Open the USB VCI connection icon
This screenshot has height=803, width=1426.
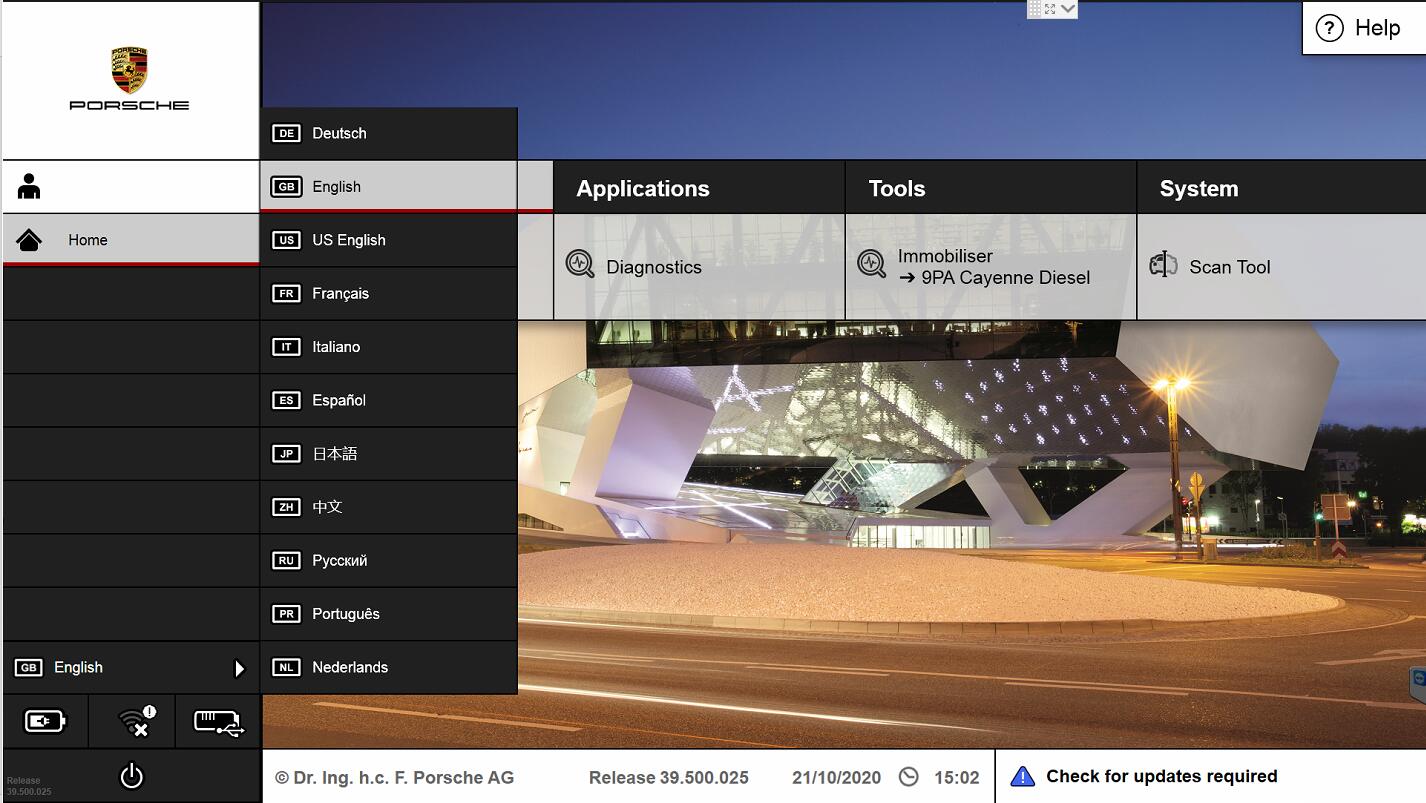pyautogui.click(x=218, y=722)
